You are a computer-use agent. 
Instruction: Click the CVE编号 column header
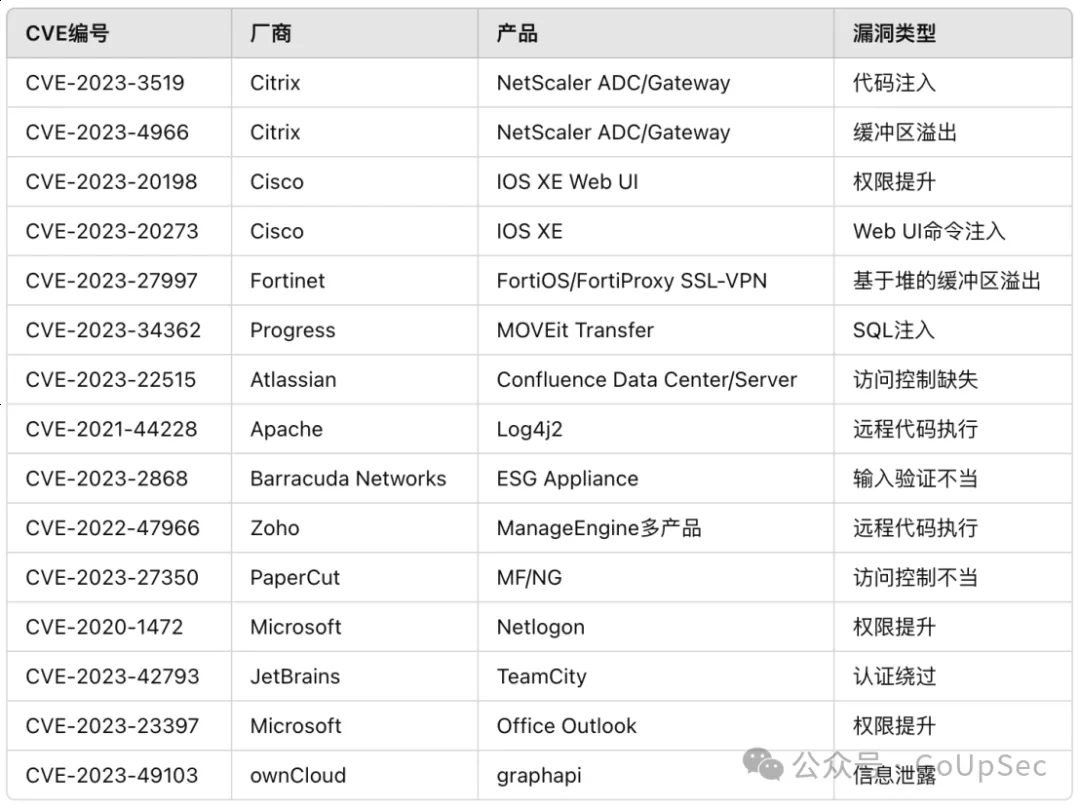[67, 33]
